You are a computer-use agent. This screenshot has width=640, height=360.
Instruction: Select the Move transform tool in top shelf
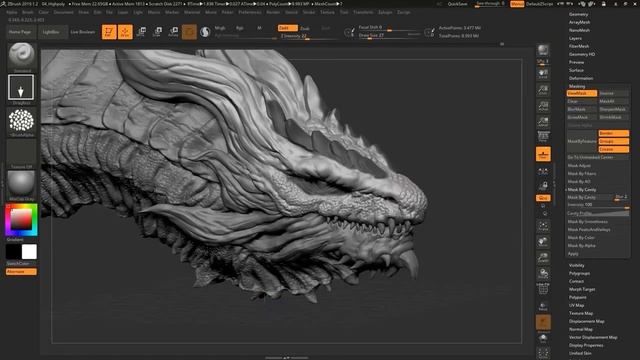click(141, 32)
